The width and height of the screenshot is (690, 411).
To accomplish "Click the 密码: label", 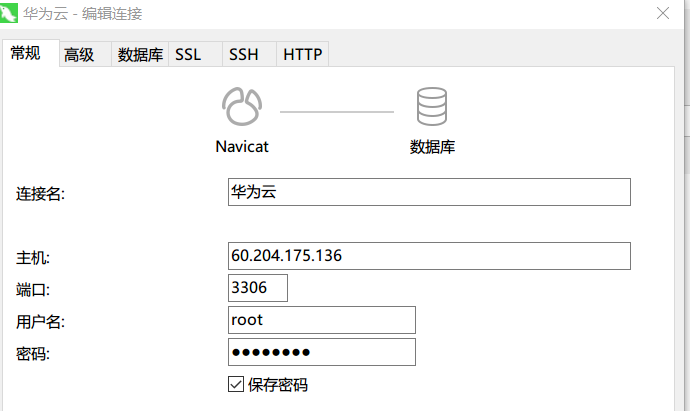I will click(33, 354).
